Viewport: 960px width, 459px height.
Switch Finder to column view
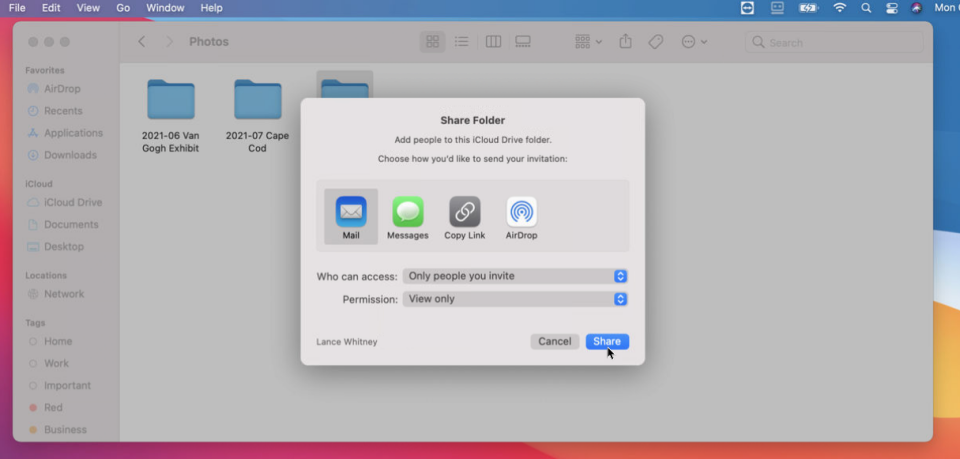tap(493, 42)
